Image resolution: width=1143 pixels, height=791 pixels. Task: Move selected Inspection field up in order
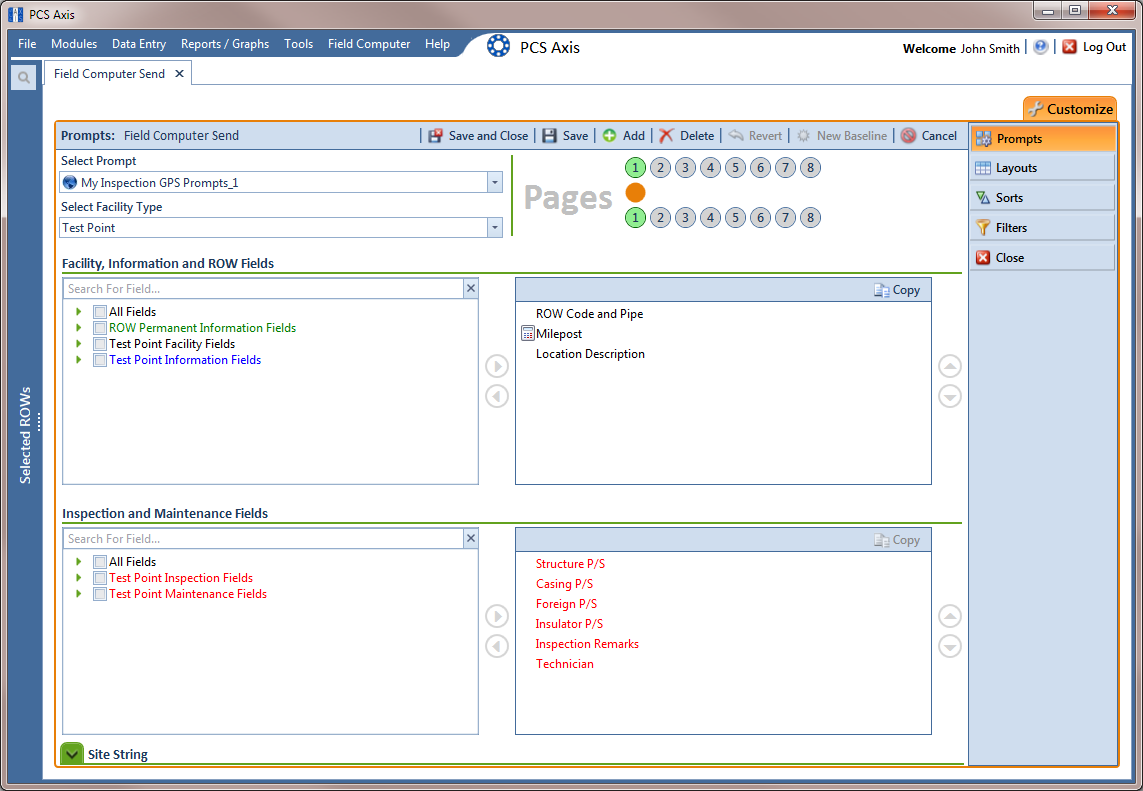pos(949,616)
